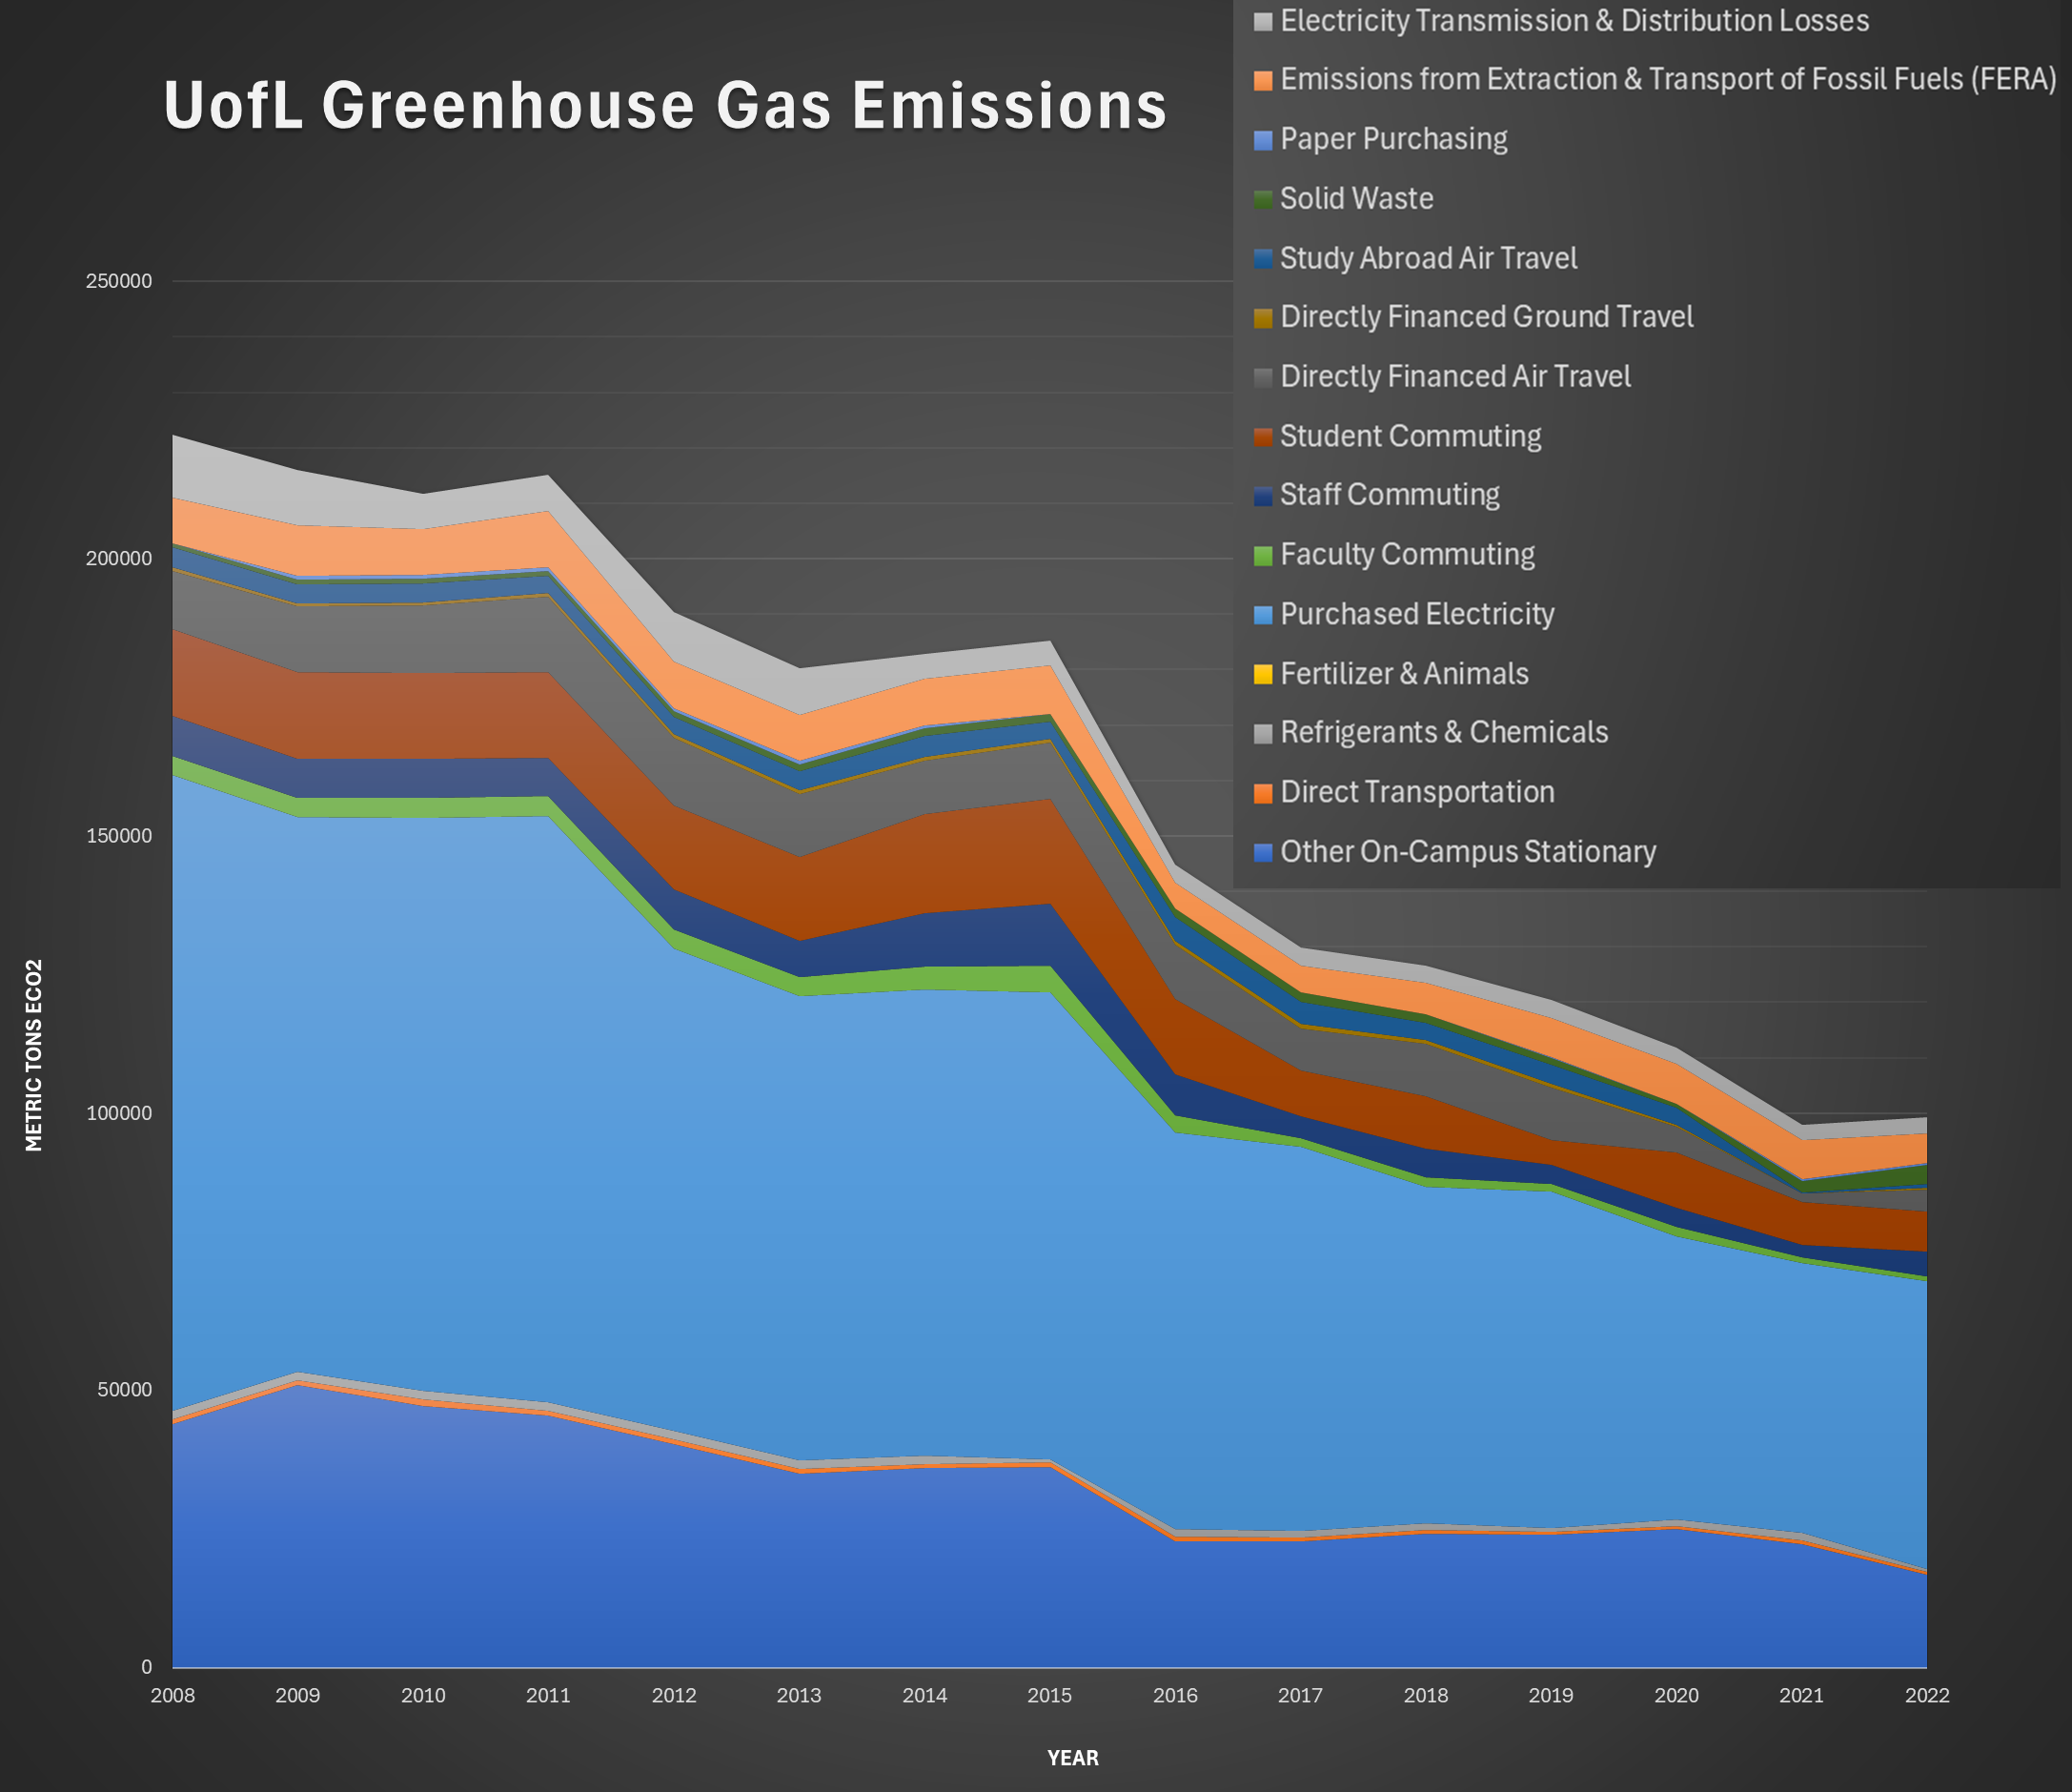This screenshot has width=2072, height=1792.
Task: Click the FERA emissions legend entry
Action: click(x=1667, y=80)
